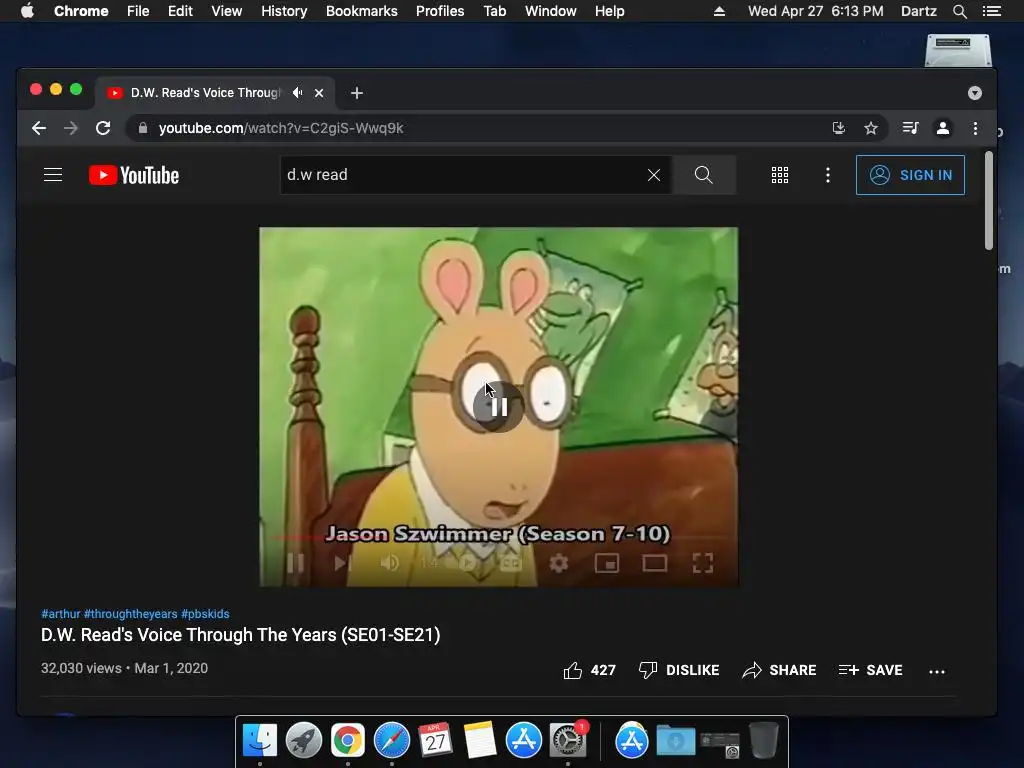The image size is (1024, 768).
Task: Open the Profiles menu
Action: point(440,11)
